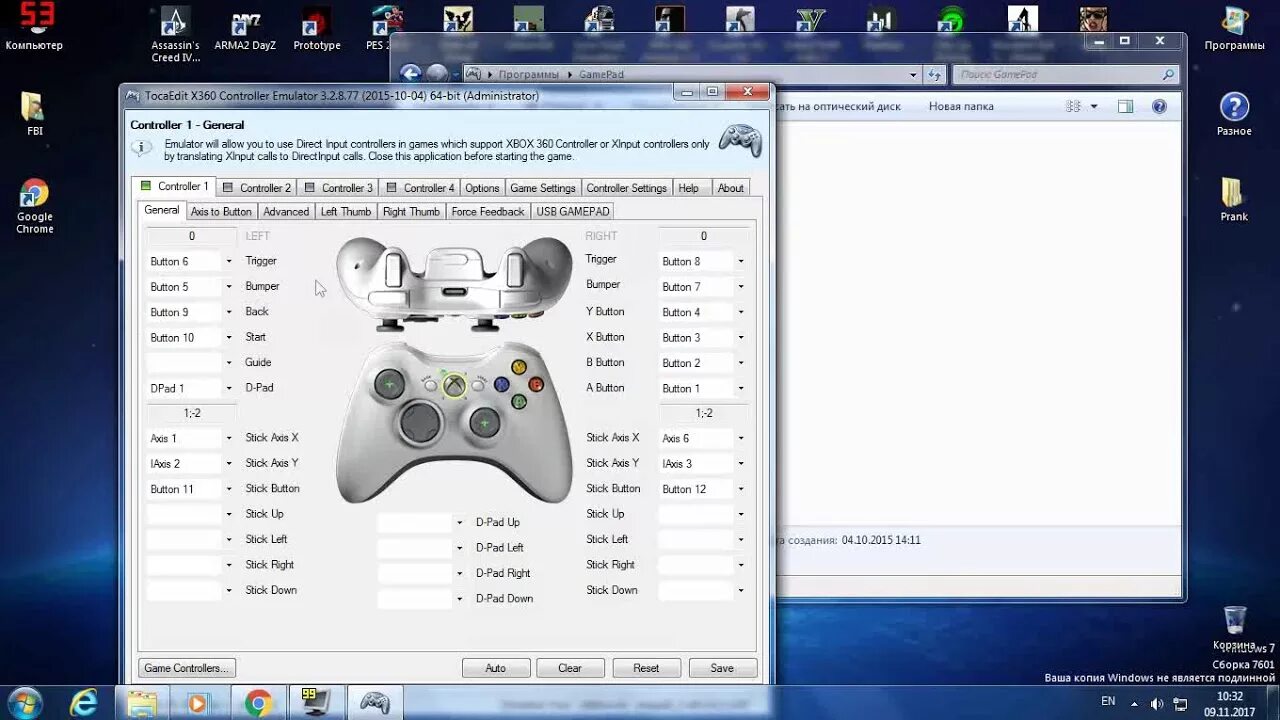The height and width of the screenshot is (720, 1280).
Task: Switch to the Controller 2 tab
Action: click(256, 188)
